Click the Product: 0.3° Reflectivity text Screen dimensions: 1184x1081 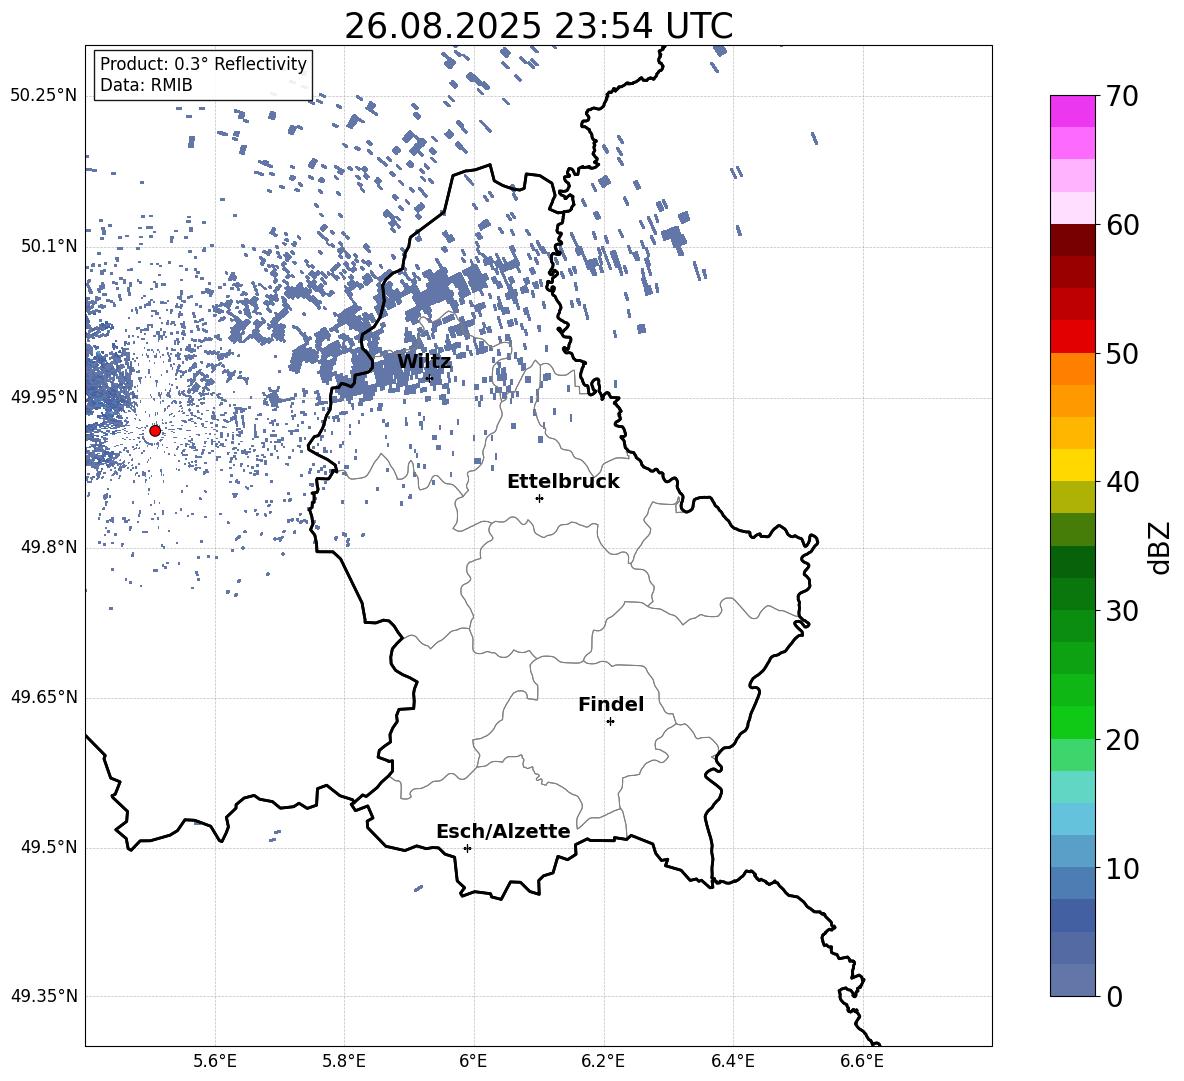[x=203, y=64]
